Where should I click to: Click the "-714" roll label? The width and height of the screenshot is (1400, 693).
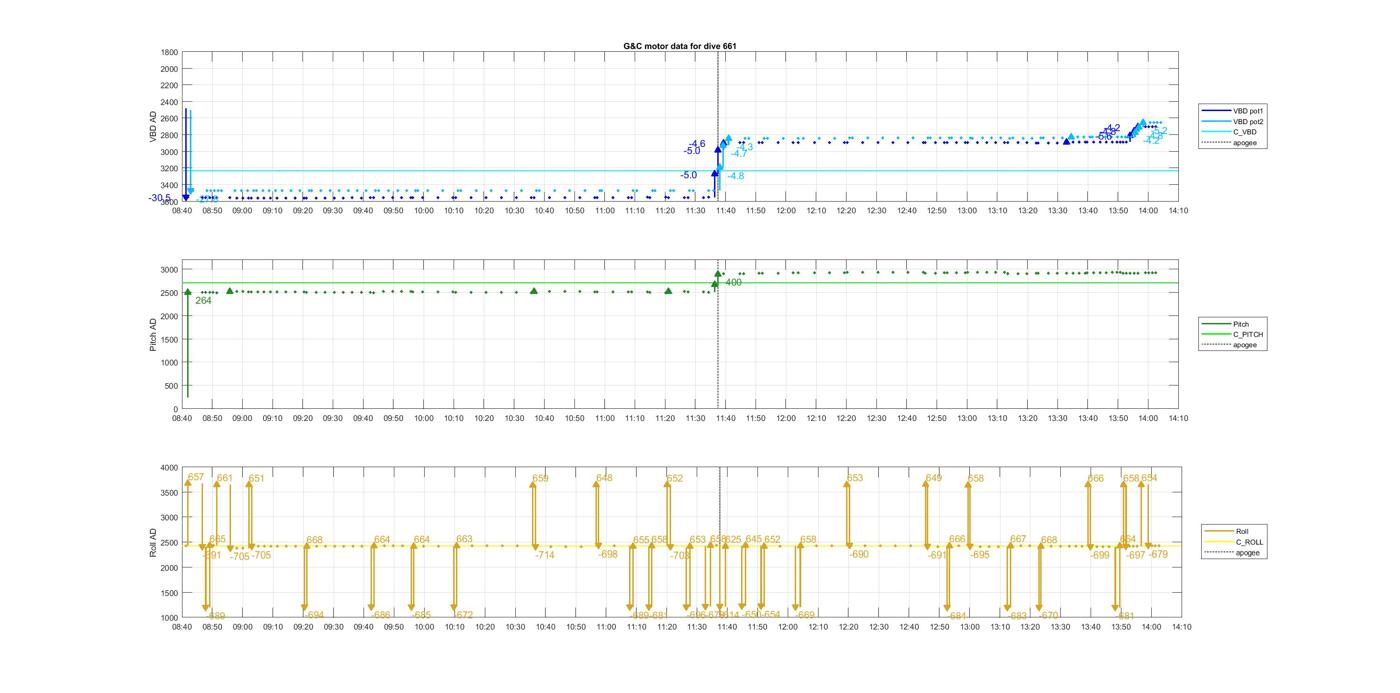pos(545,555)
